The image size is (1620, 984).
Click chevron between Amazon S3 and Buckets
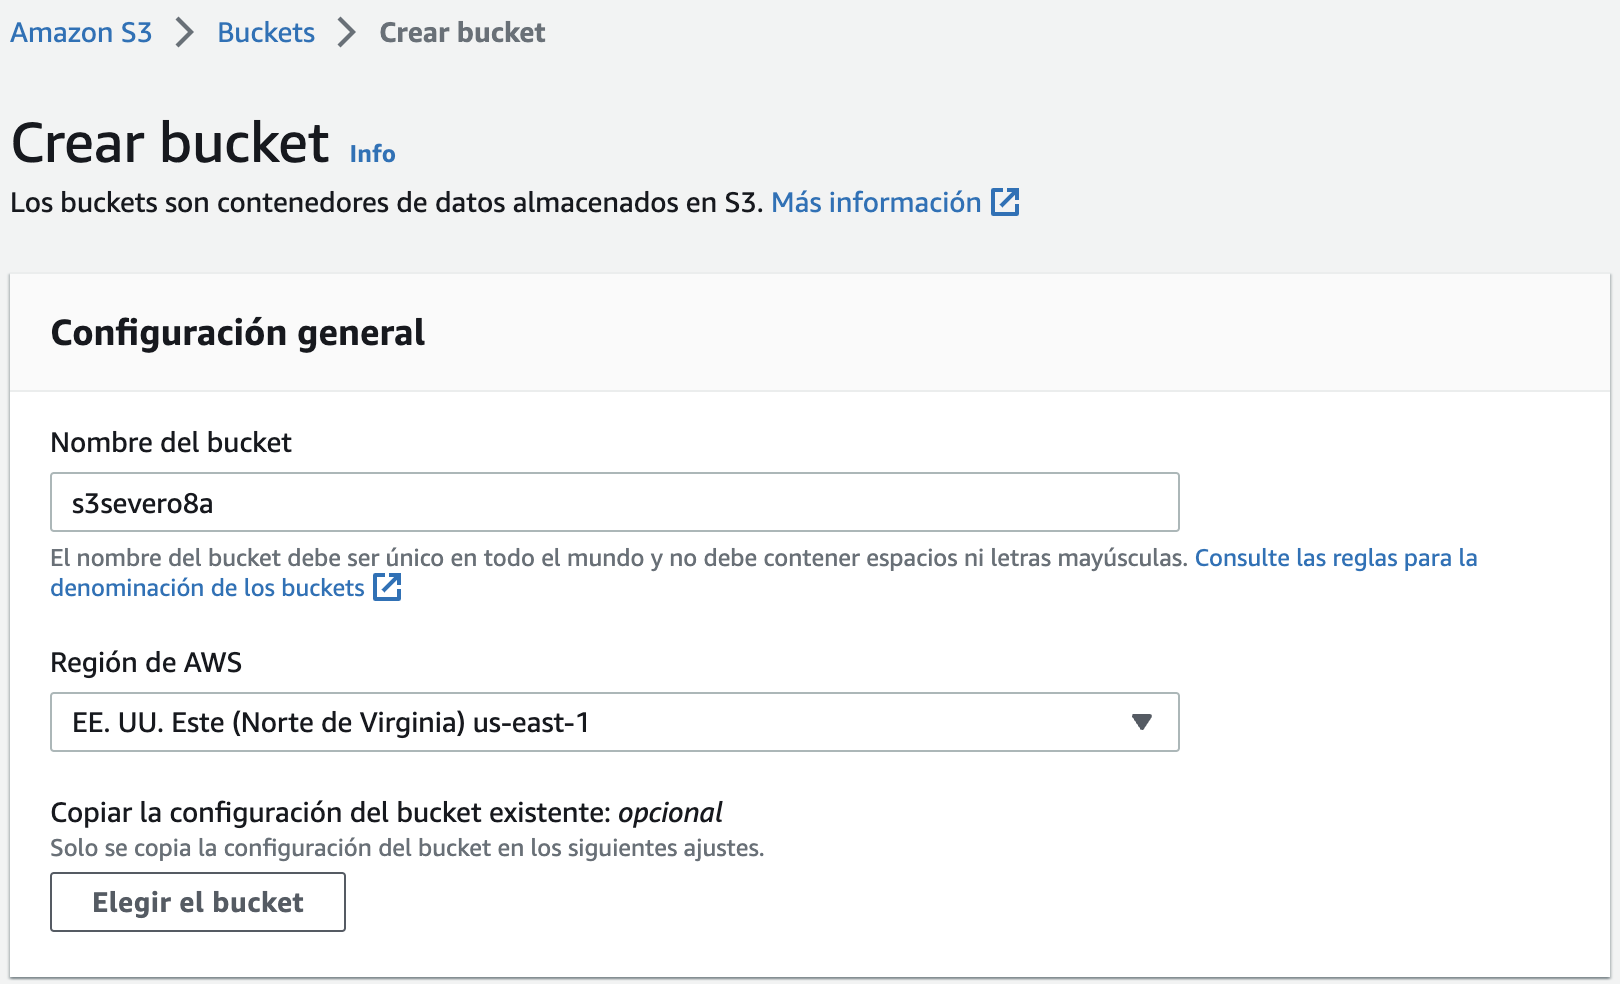coord(184,33)
